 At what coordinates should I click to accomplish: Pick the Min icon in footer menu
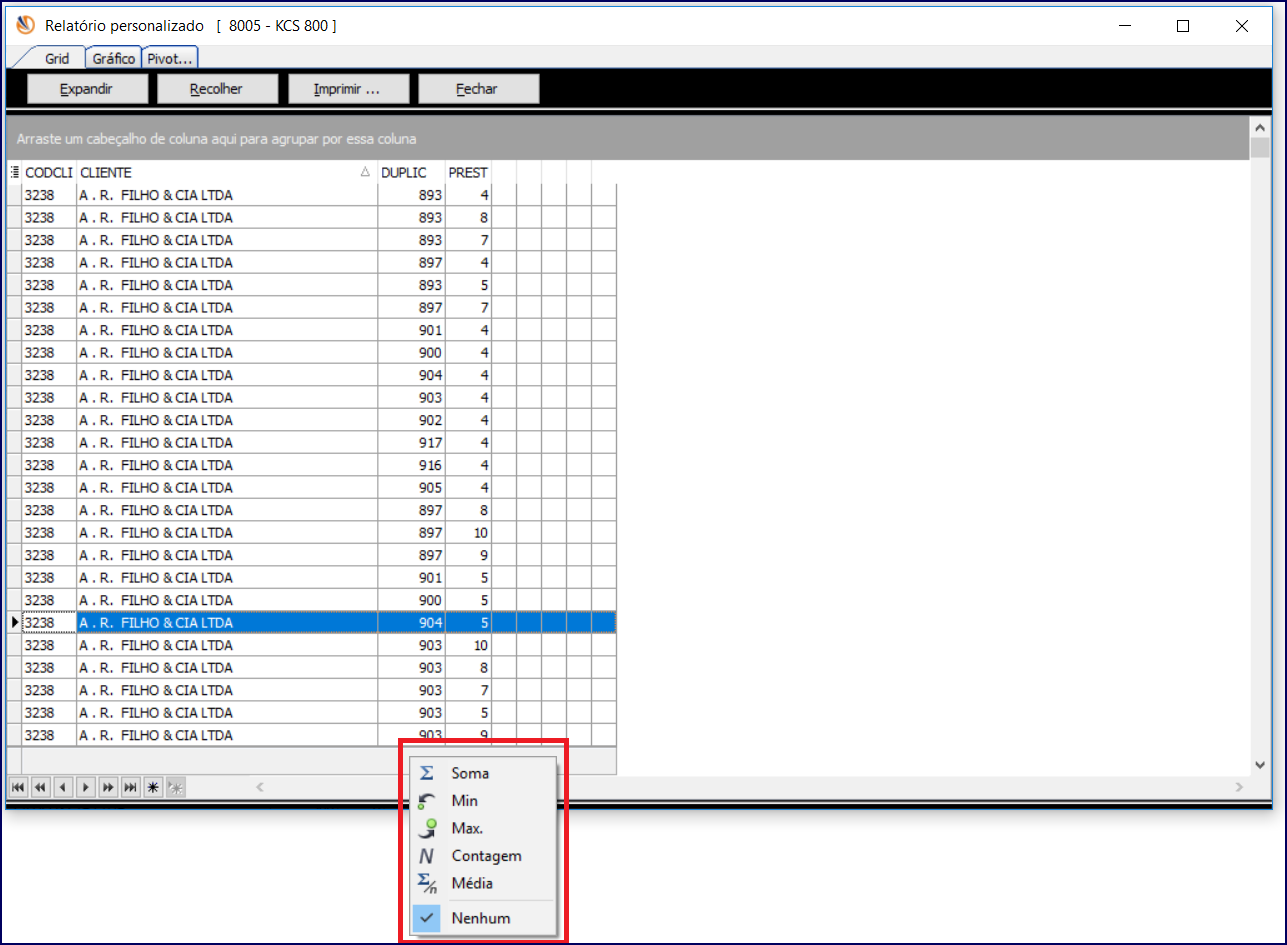[x=427, y=801]
